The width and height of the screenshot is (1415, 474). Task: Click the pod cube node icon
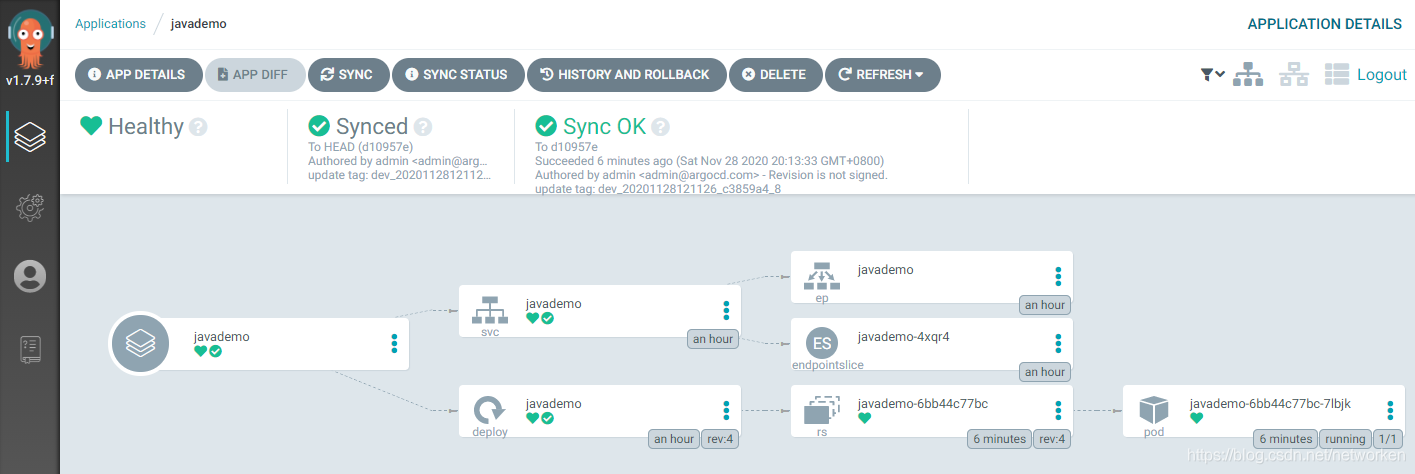1154,409
